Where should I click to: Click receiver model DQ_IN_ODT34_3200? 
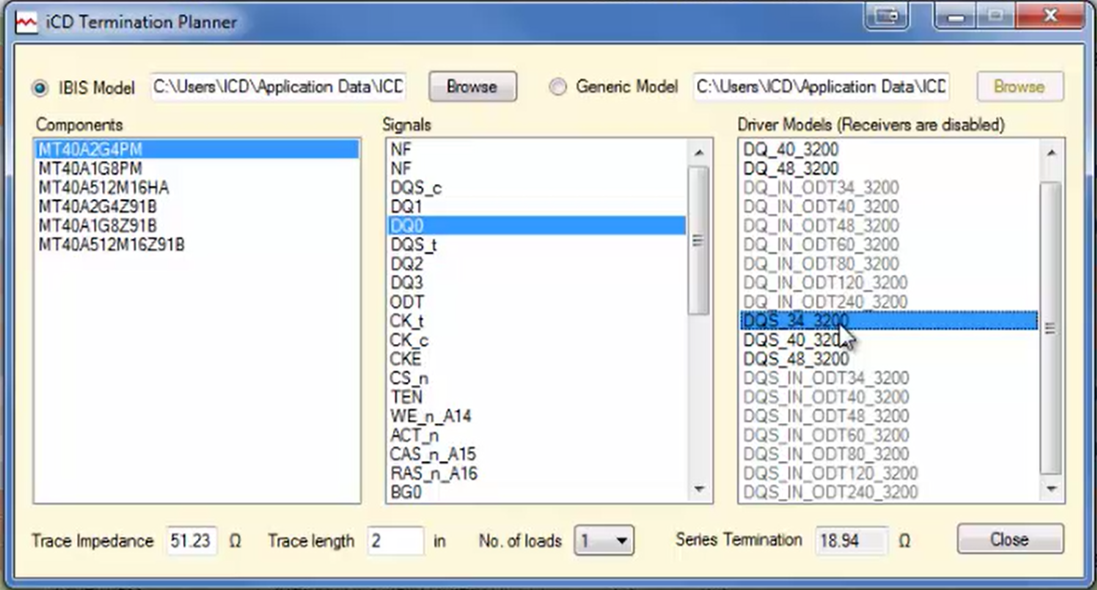click(889, 188)
